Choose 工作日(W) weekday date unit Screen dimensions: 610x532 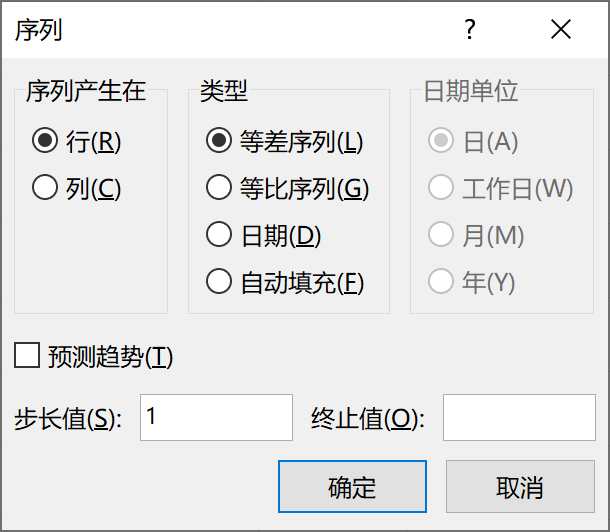[440, 188]
